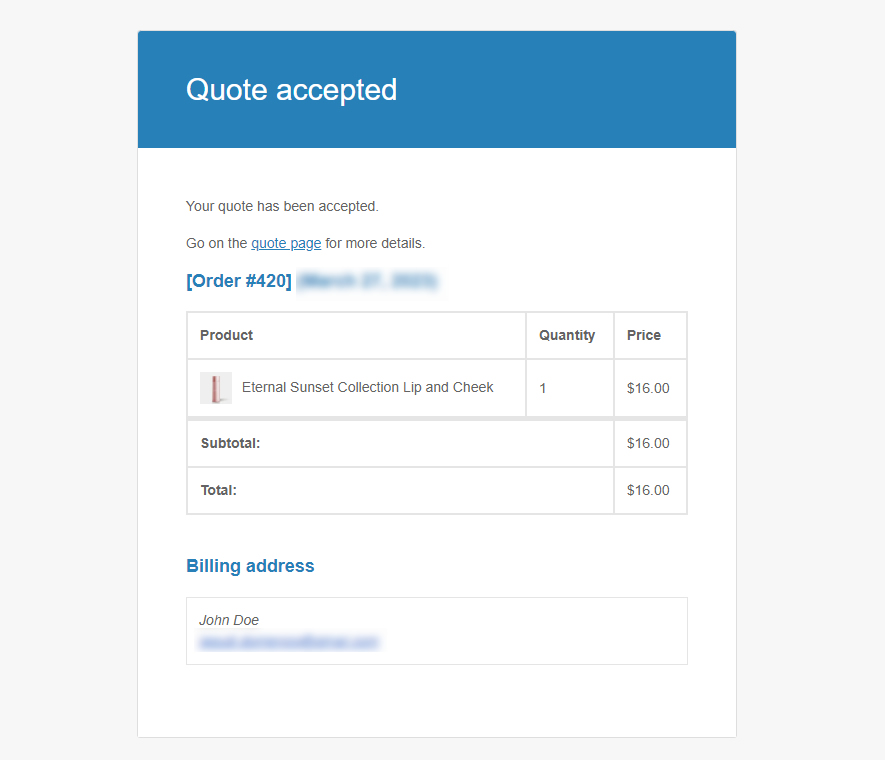Screen dimensions: 885x760
Task: Click the Eternal Sunset Collection product name
Action: [x=368, y=387]
